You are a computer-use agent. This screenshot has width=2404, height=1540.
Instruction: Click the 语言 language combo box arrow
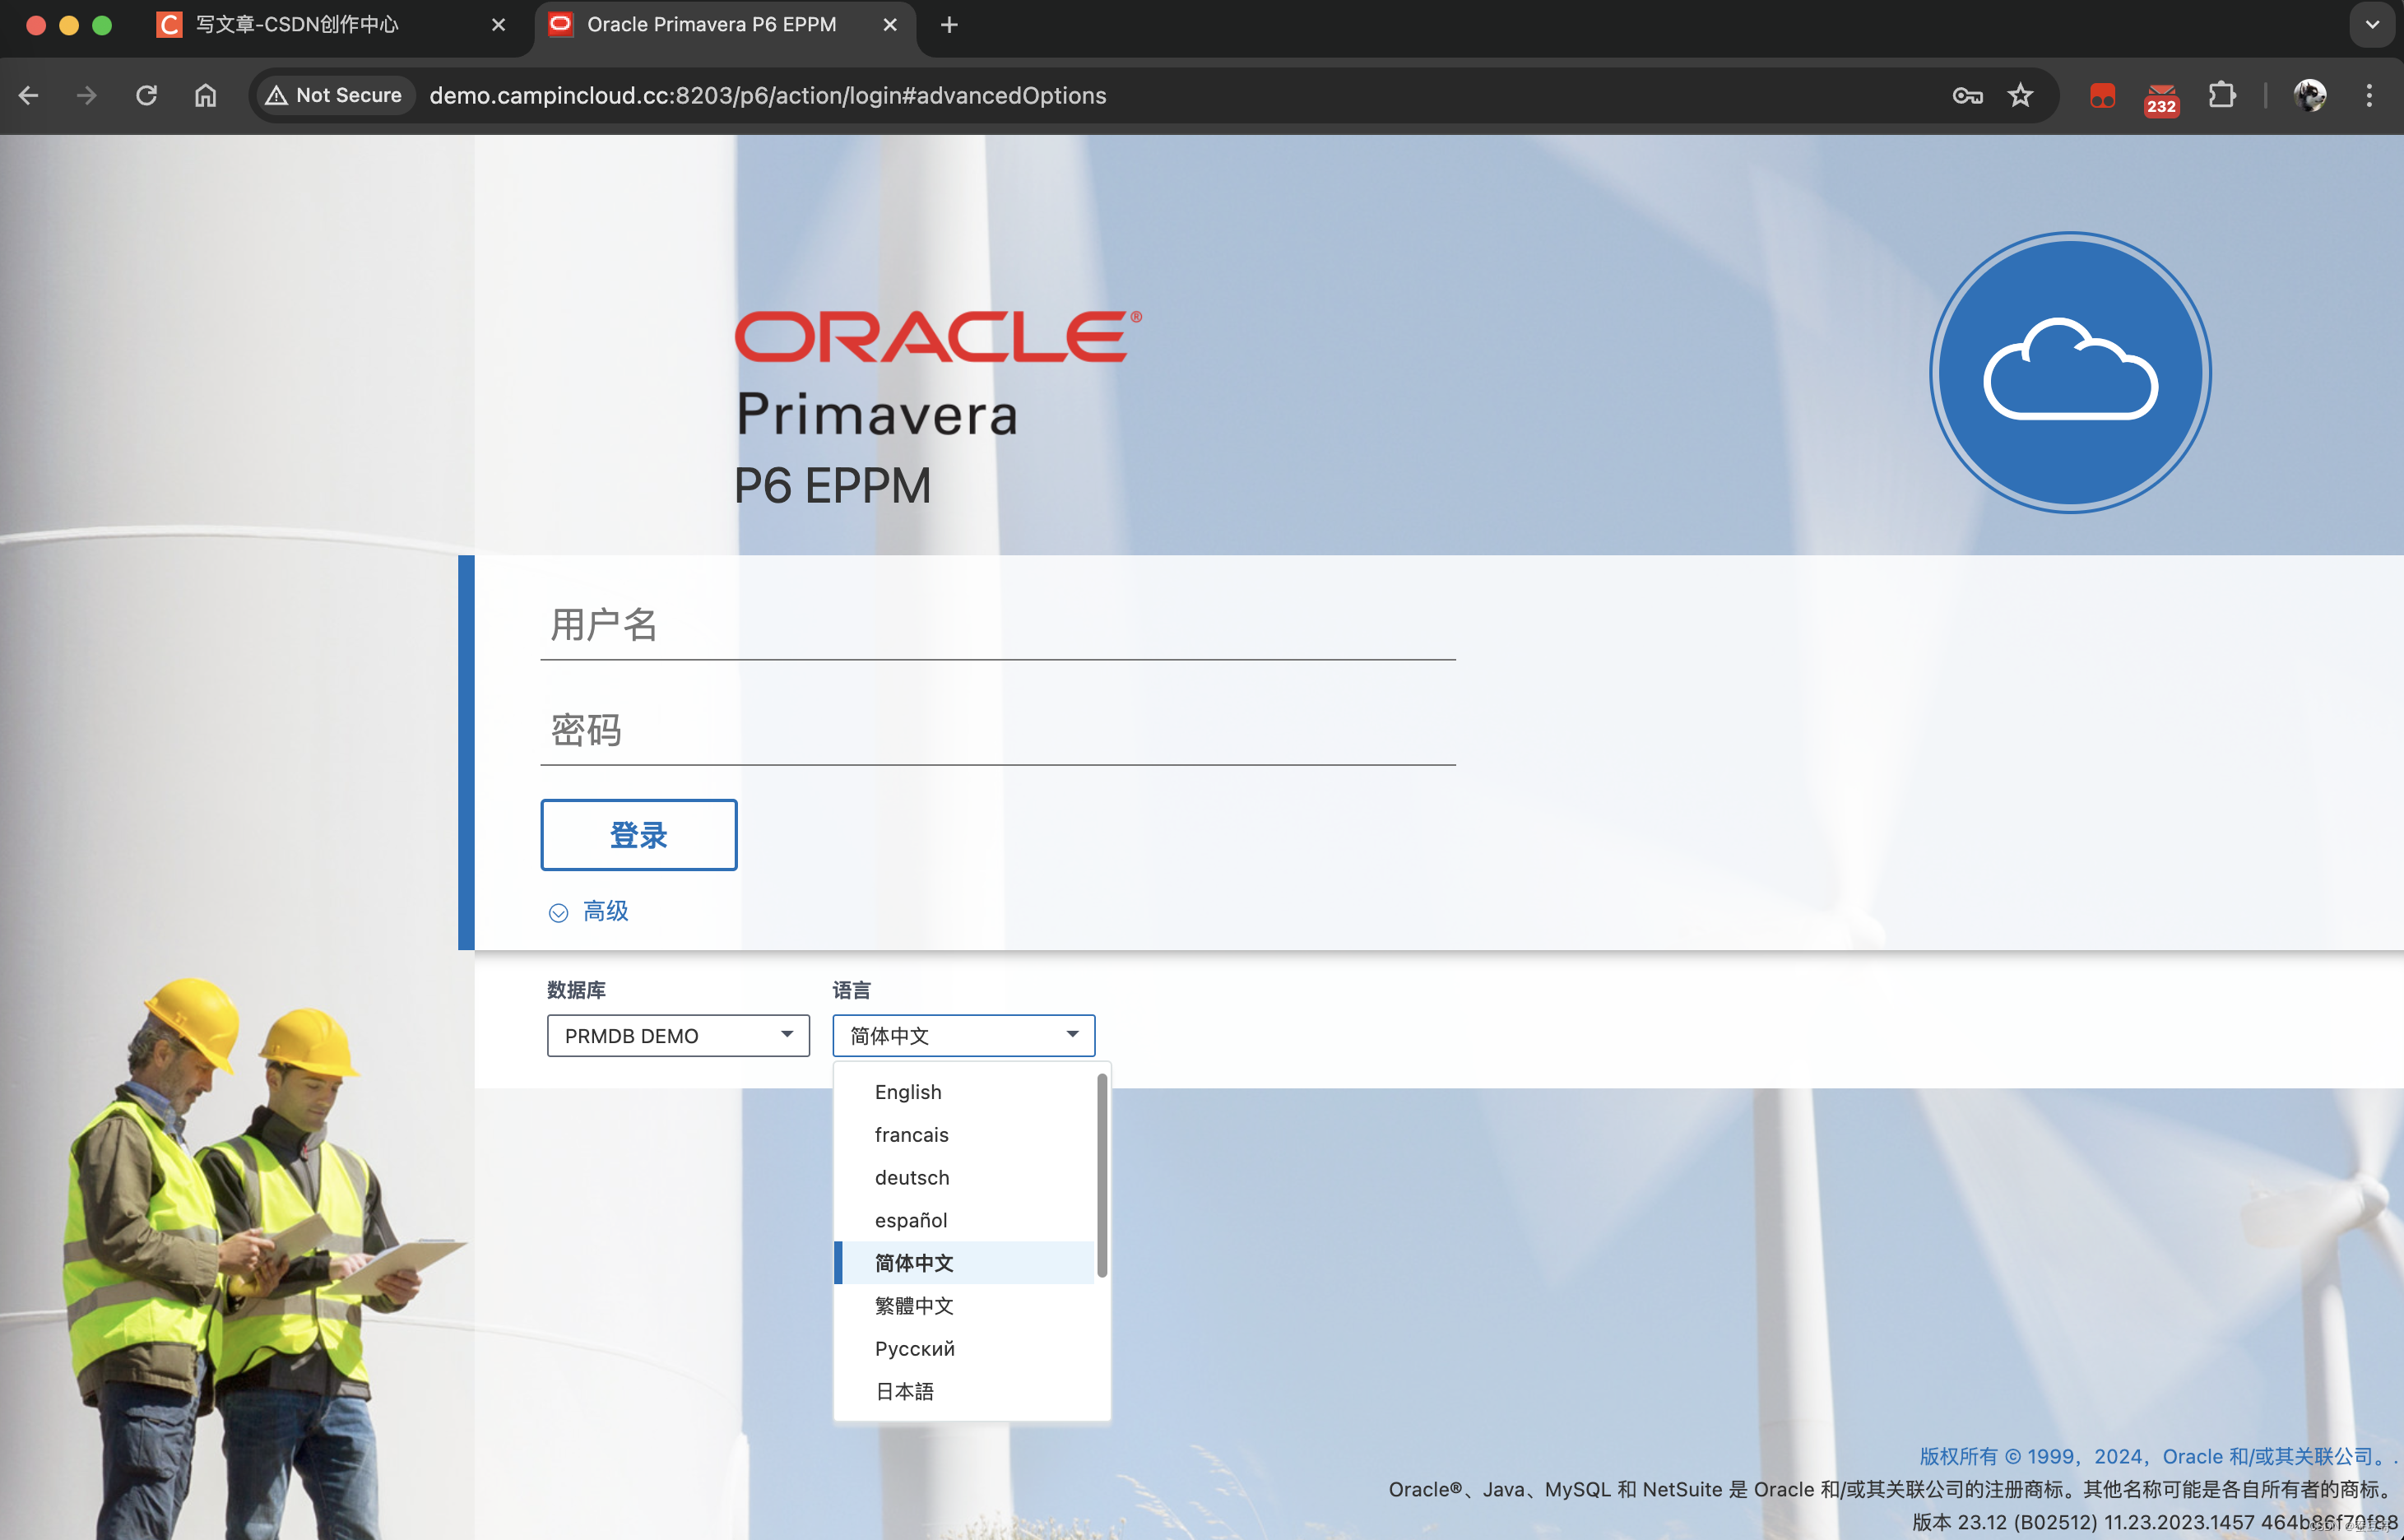point(1072,1035)
